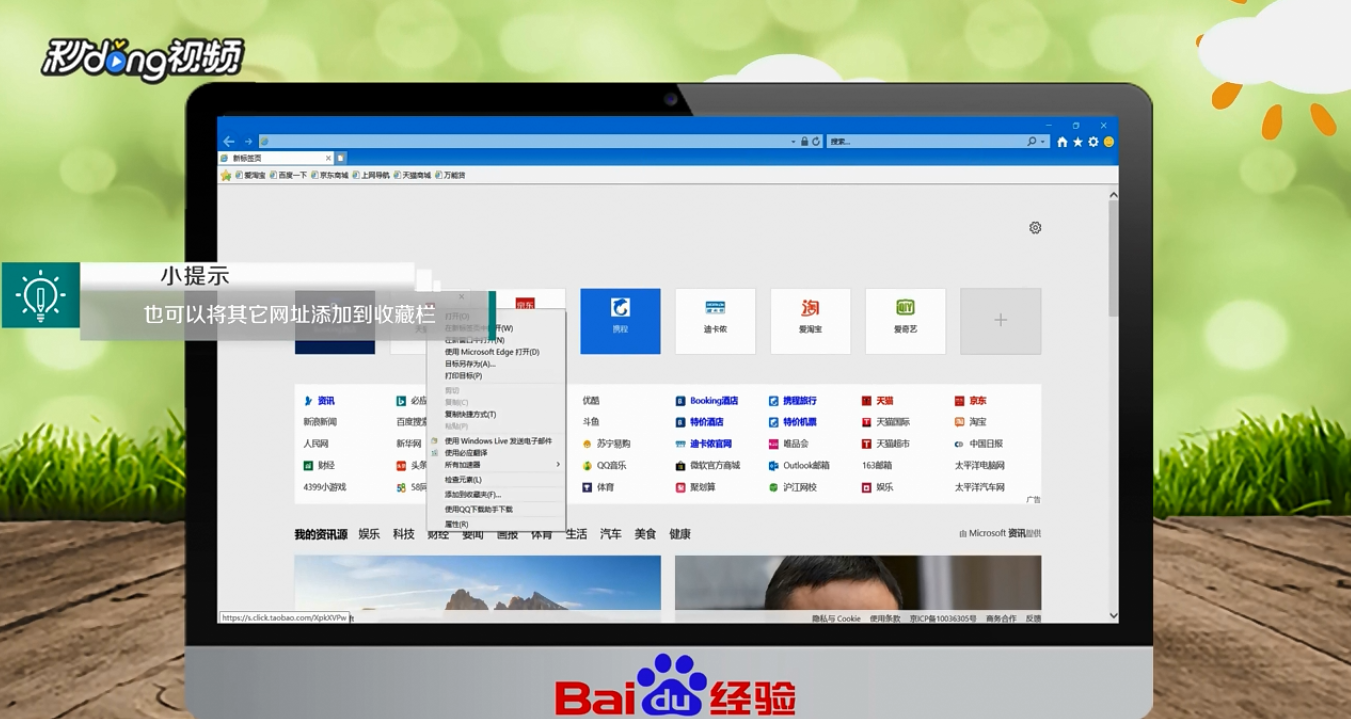Select 使用 Windows Live 发送电子邮件 item
This screenshot has width=1351, height=719.
[496, 441]
